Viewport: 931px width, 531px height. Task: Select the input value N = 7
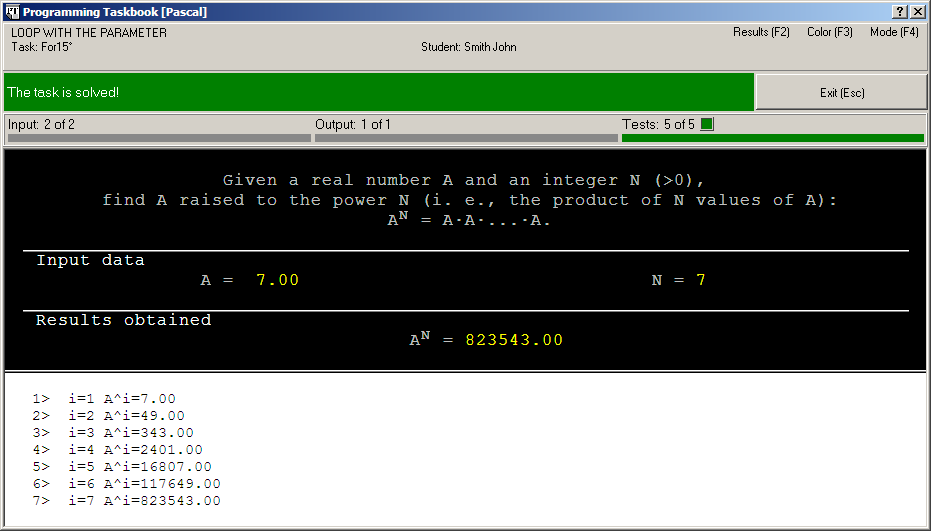click(x=701, y=280)
